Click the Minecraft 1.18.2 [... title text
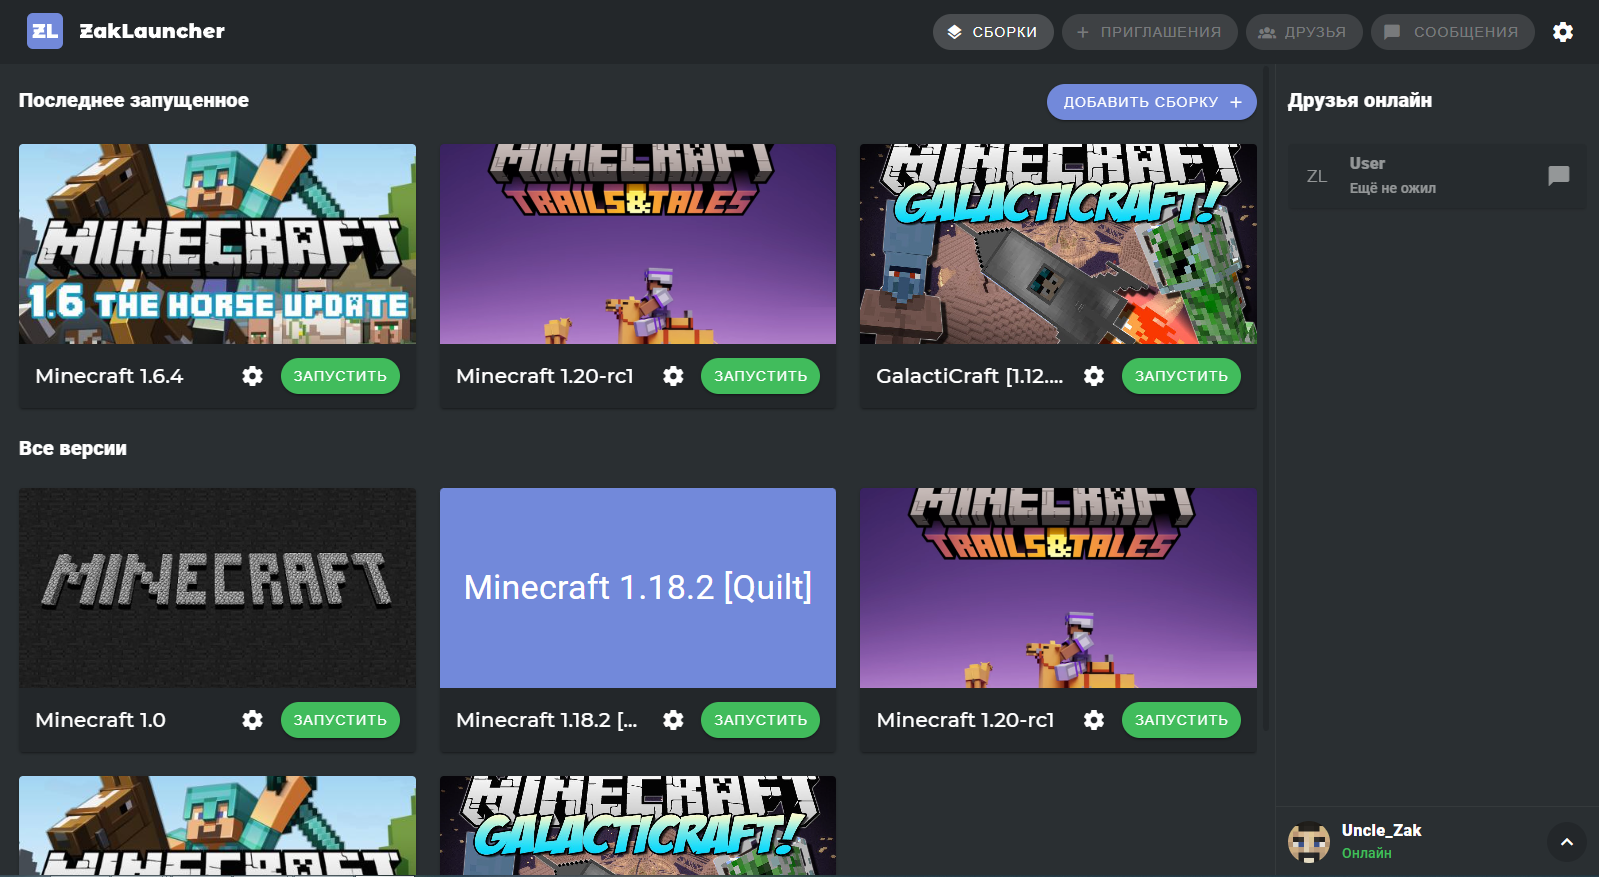 (546, 720)
